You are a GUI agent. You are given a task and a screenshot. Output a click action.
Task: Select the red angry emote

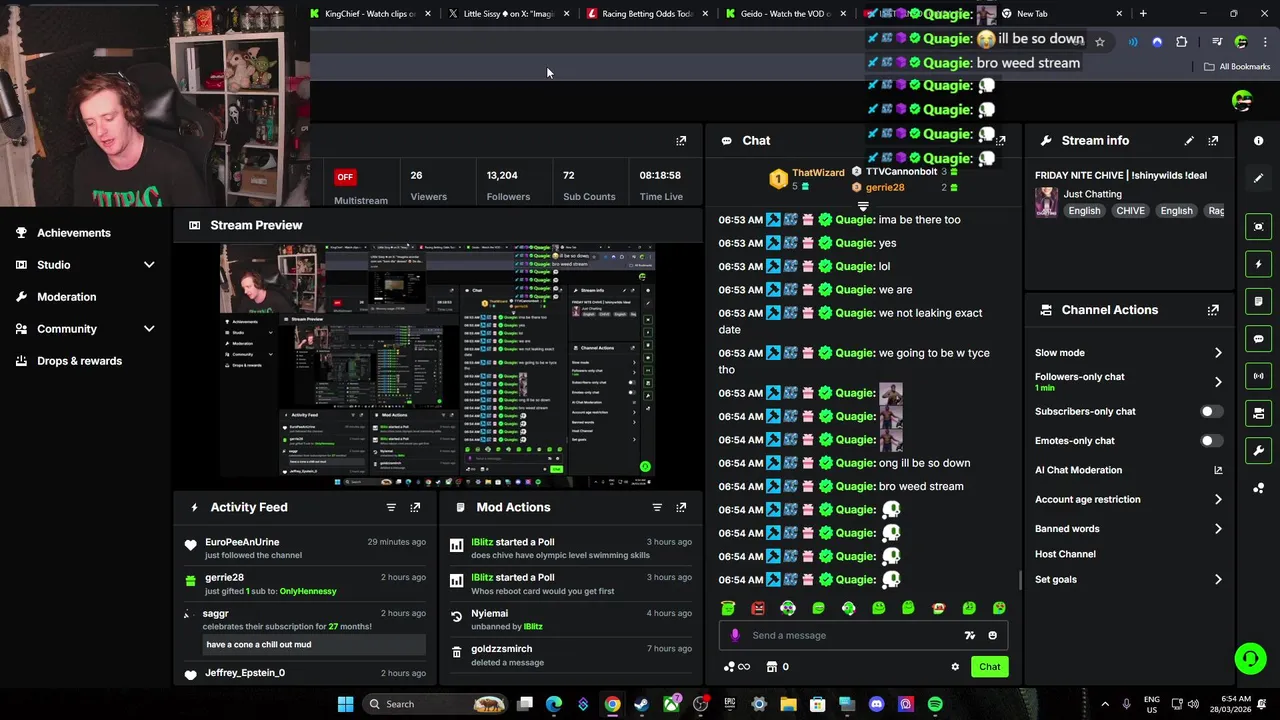click(x=758, y=608)
